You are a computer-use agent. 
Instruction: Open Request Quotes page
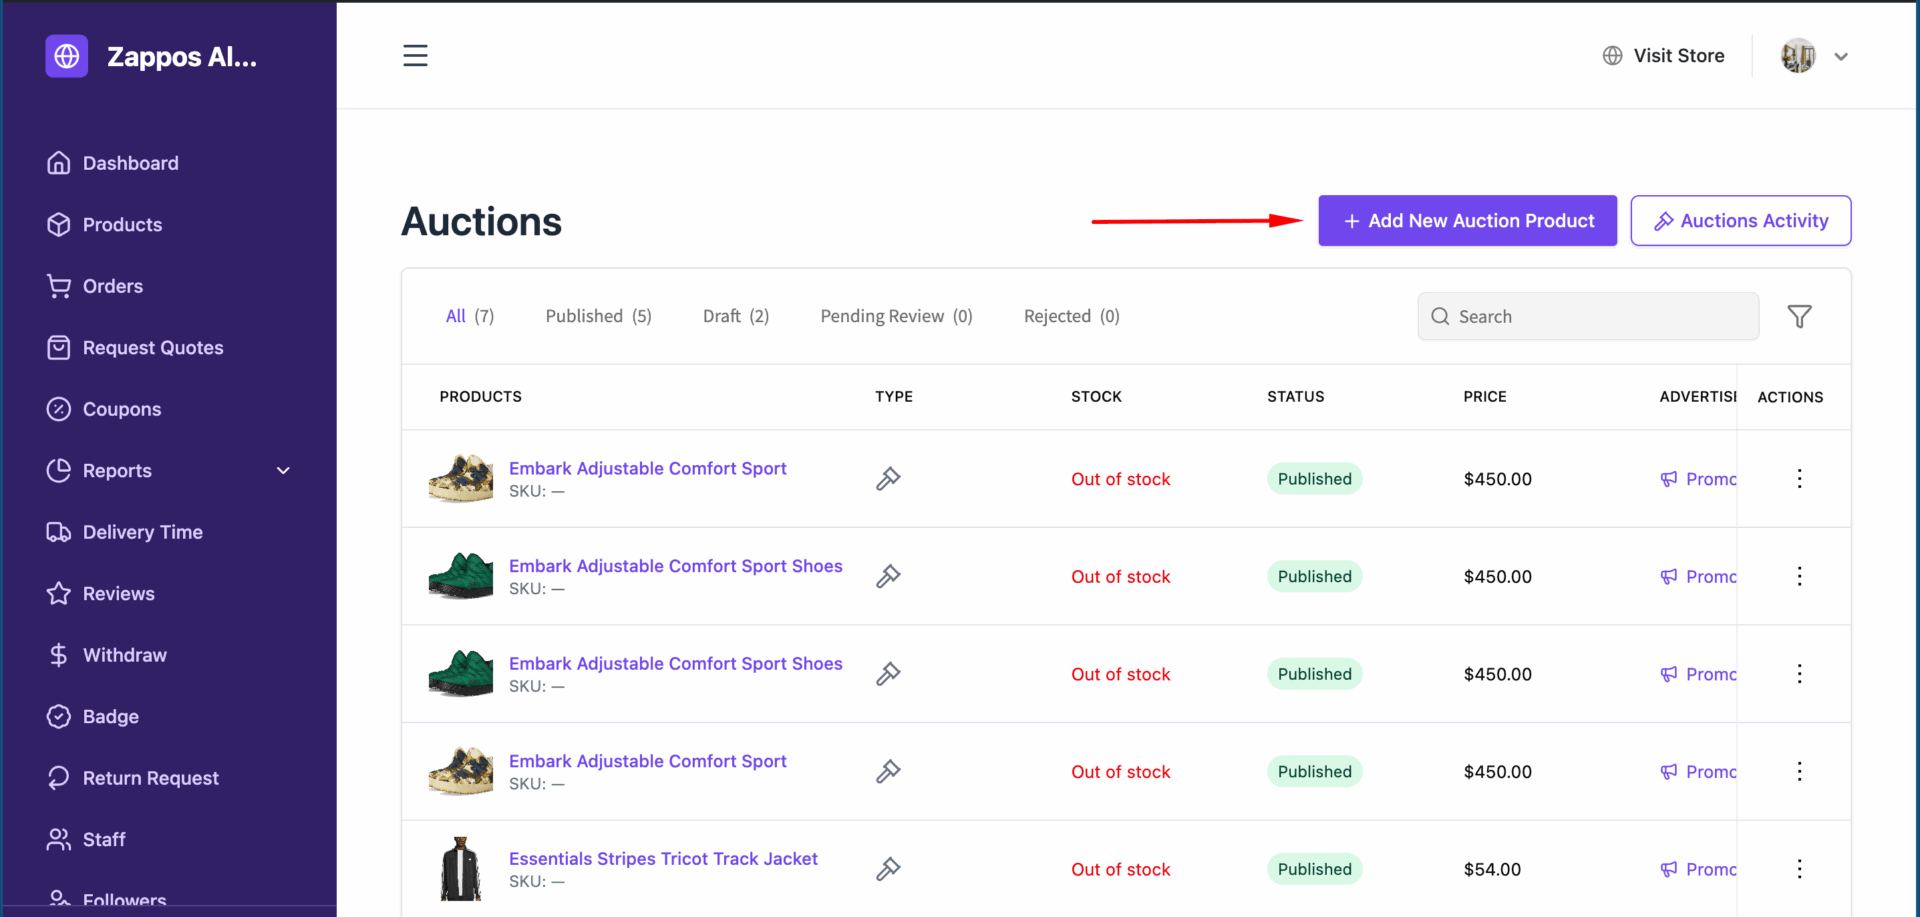coord(135,348)
